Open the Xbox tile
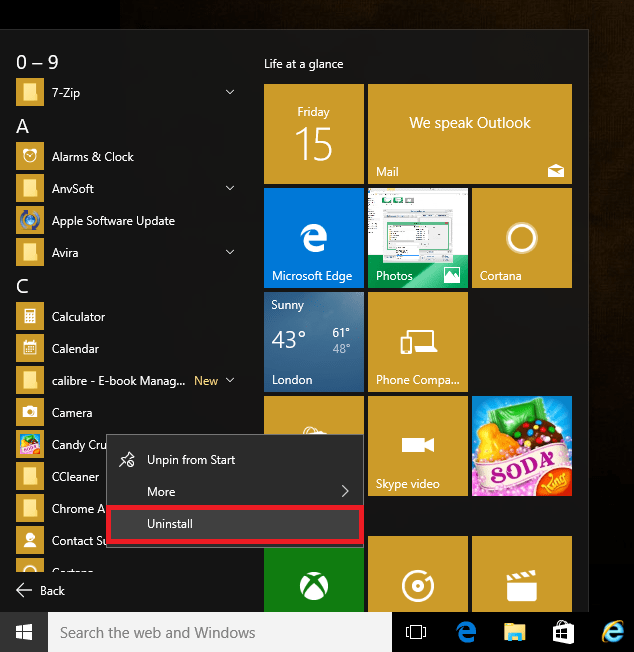The width and height of the screenshot is (634, 652). click(314, 579)
